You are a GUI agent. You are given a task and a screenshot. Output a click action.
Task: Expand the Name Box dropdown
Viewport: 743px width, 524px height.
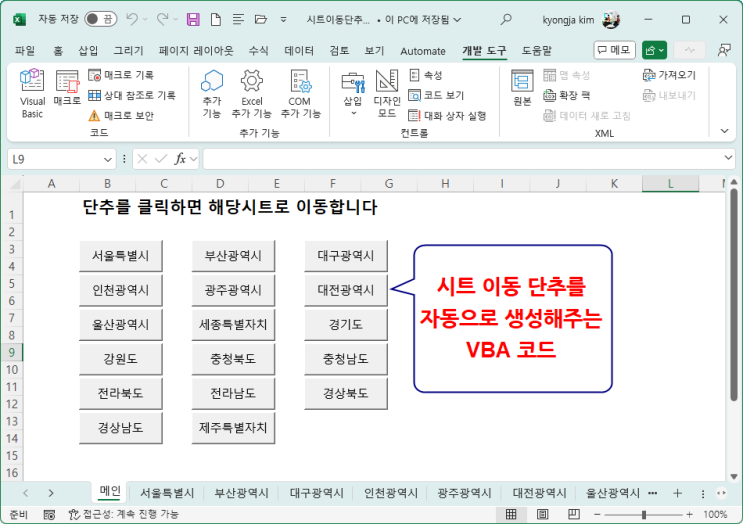tap(108, 160)
